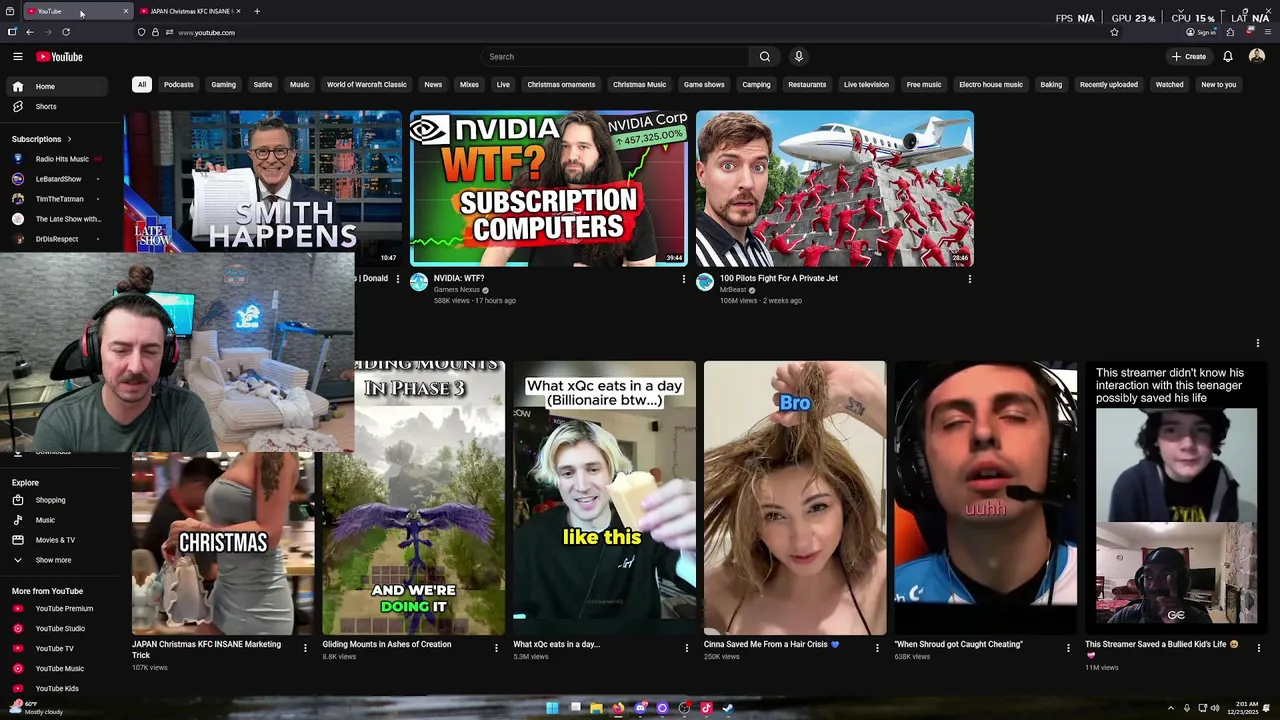Click the site padlock icon

(x=155, y=32)
